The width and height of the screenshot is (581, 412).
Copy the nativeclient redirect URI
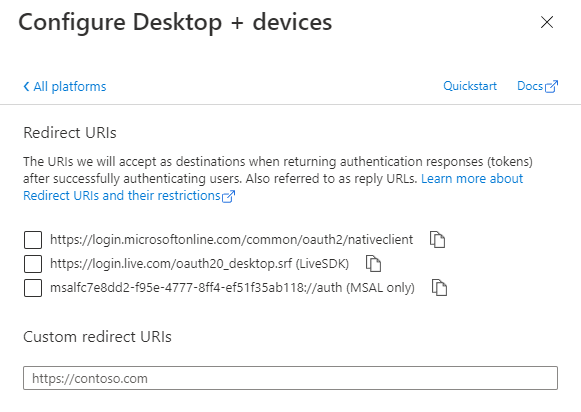437,239
